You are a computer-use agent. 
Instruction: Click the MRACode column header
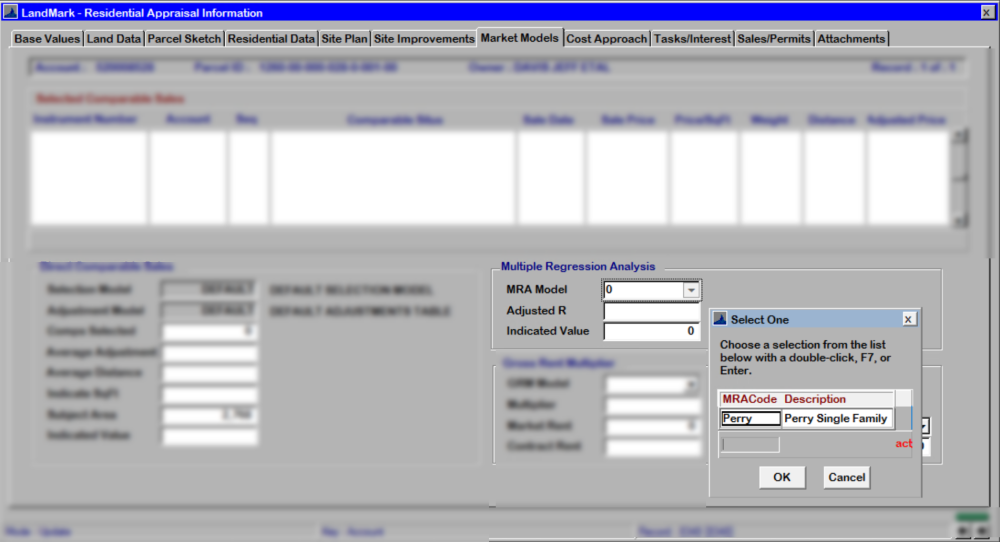click(x=749, y=399)
